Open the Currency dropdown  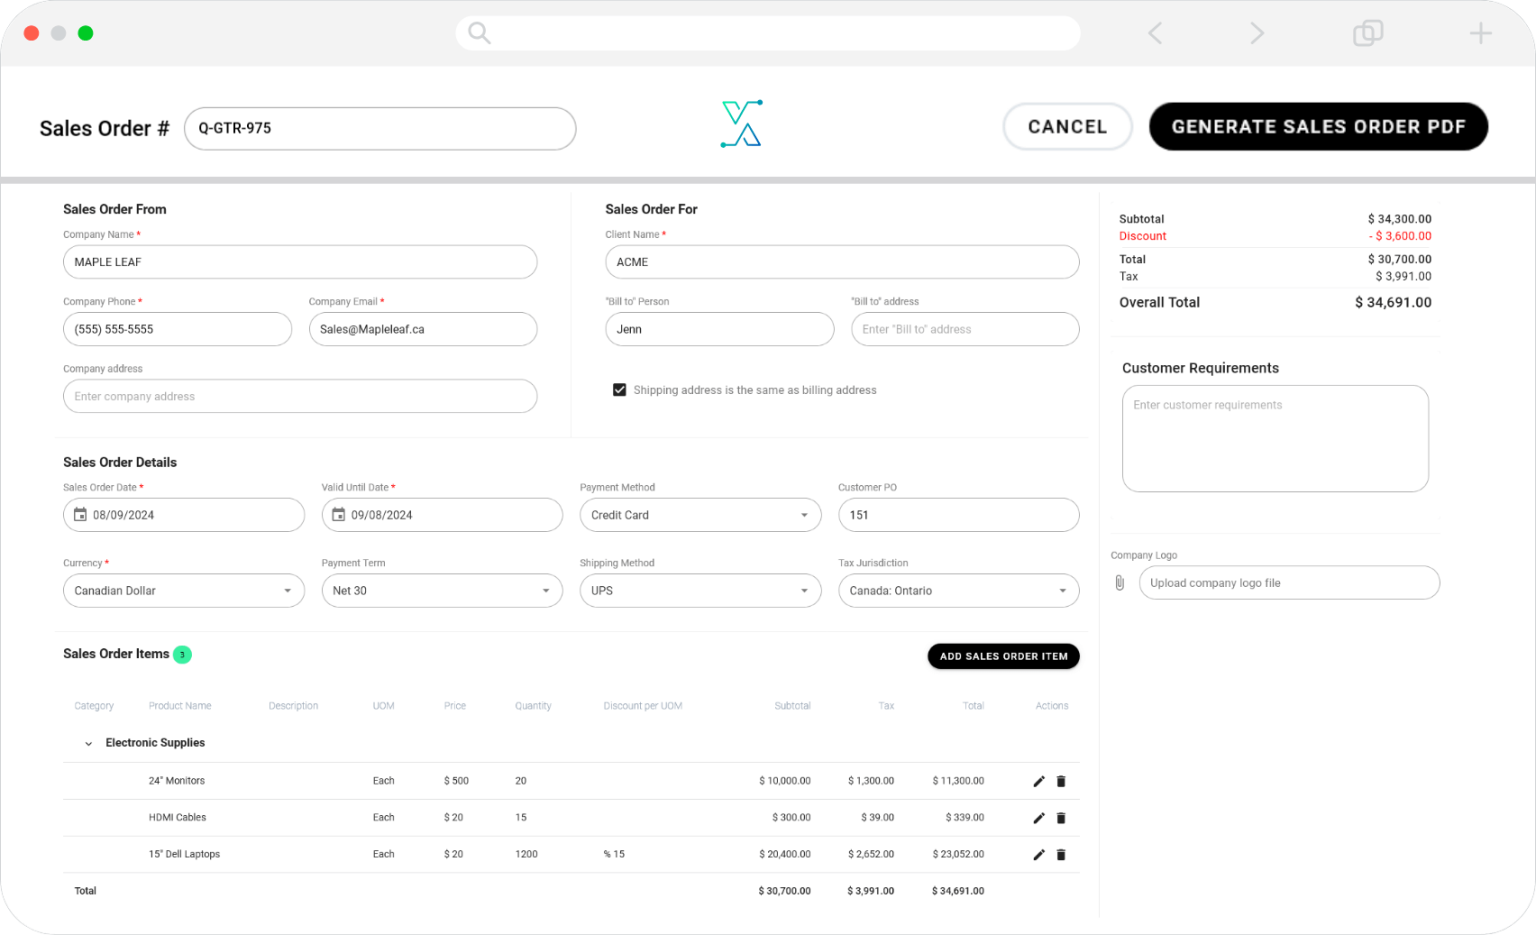pyautogui.click(x=288, y=590)
